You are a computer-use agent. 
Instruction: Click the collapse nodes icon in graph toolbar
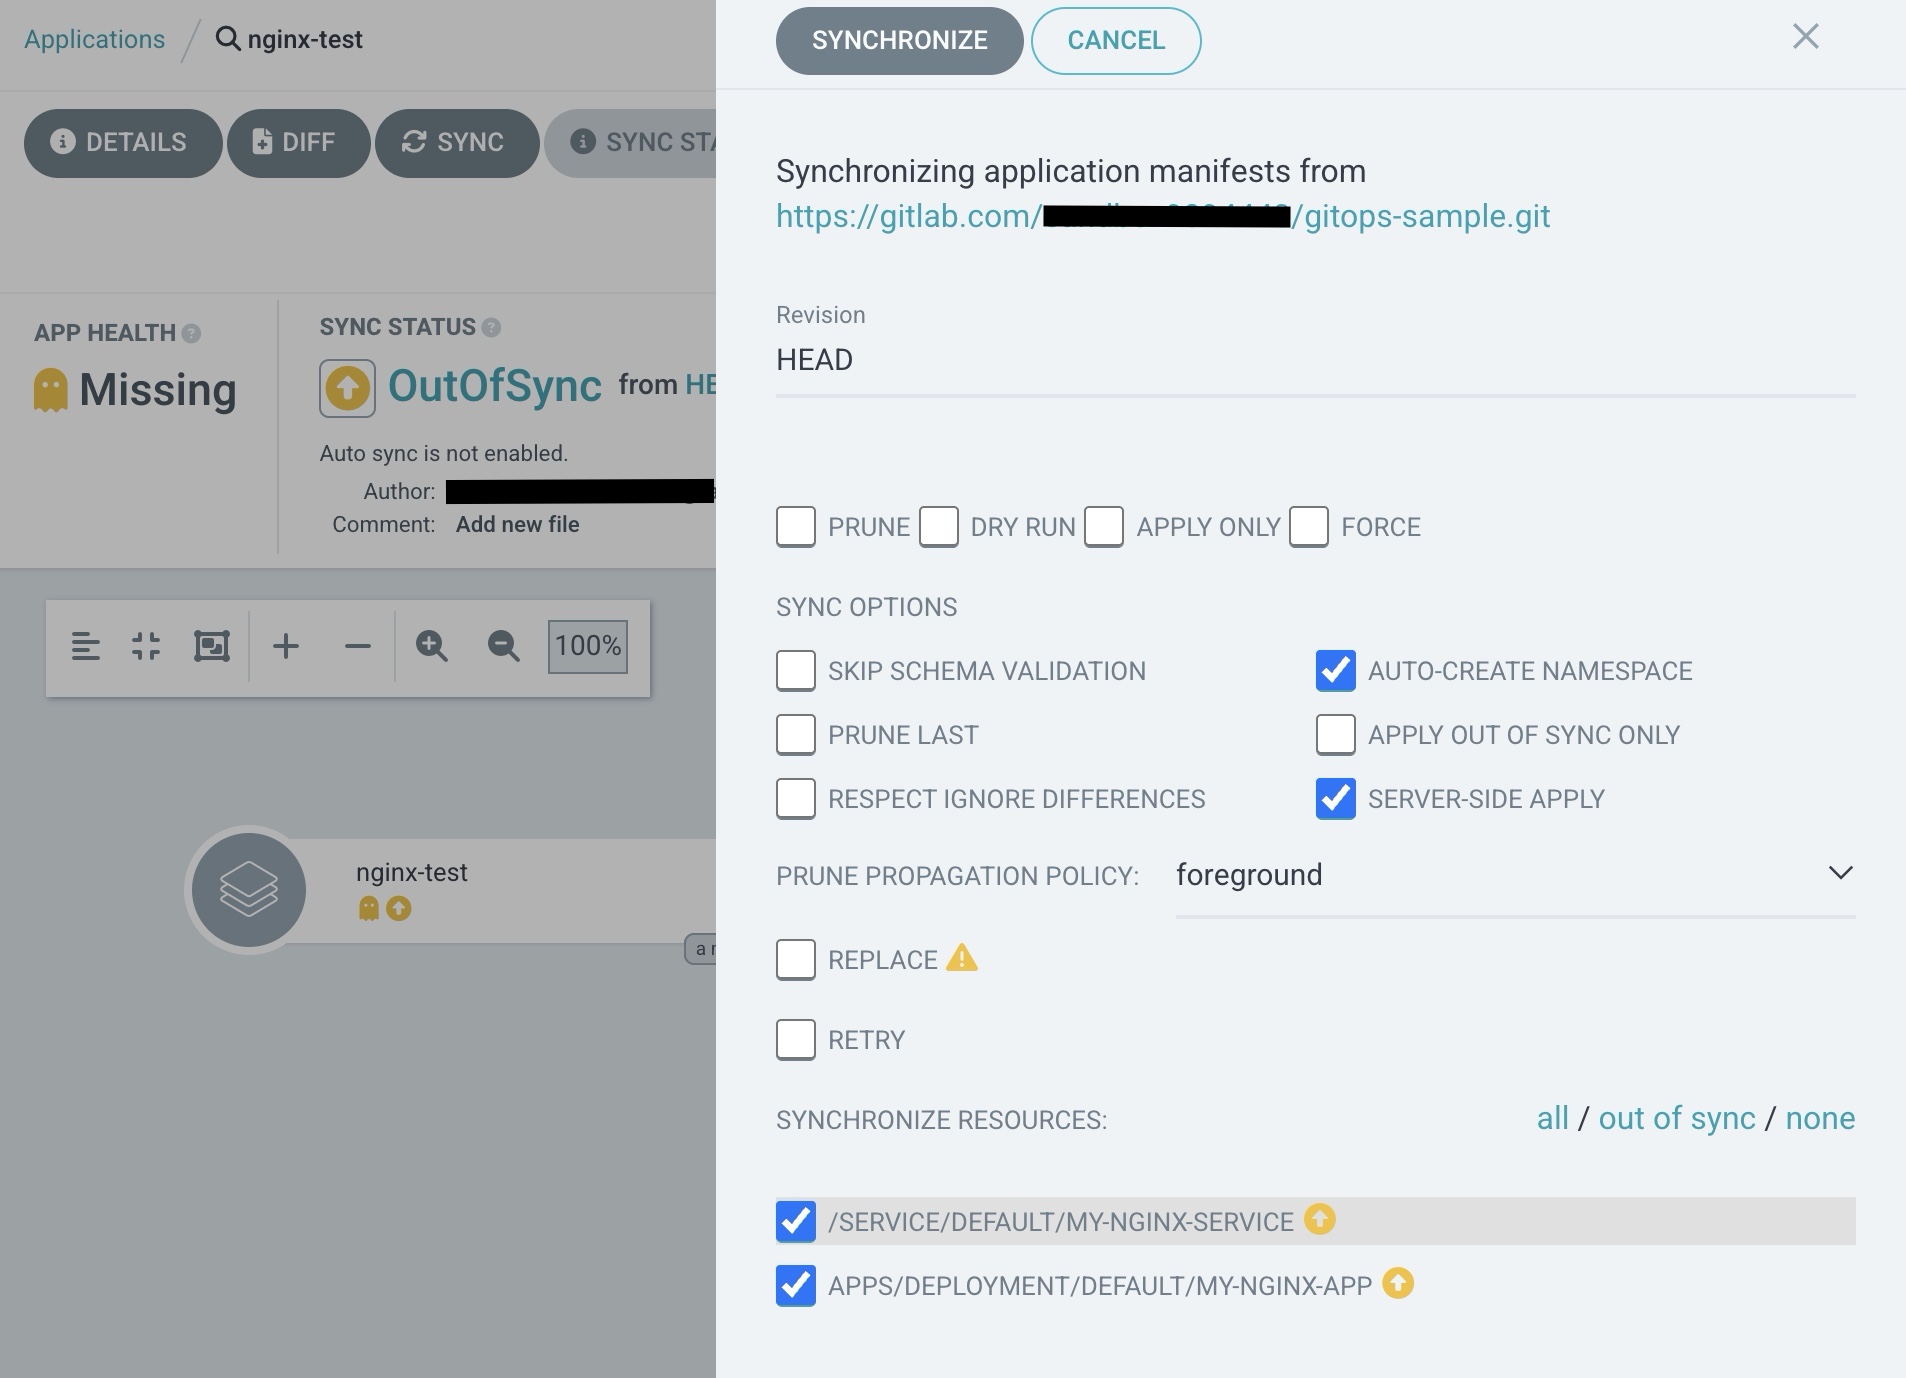[146, 646]
